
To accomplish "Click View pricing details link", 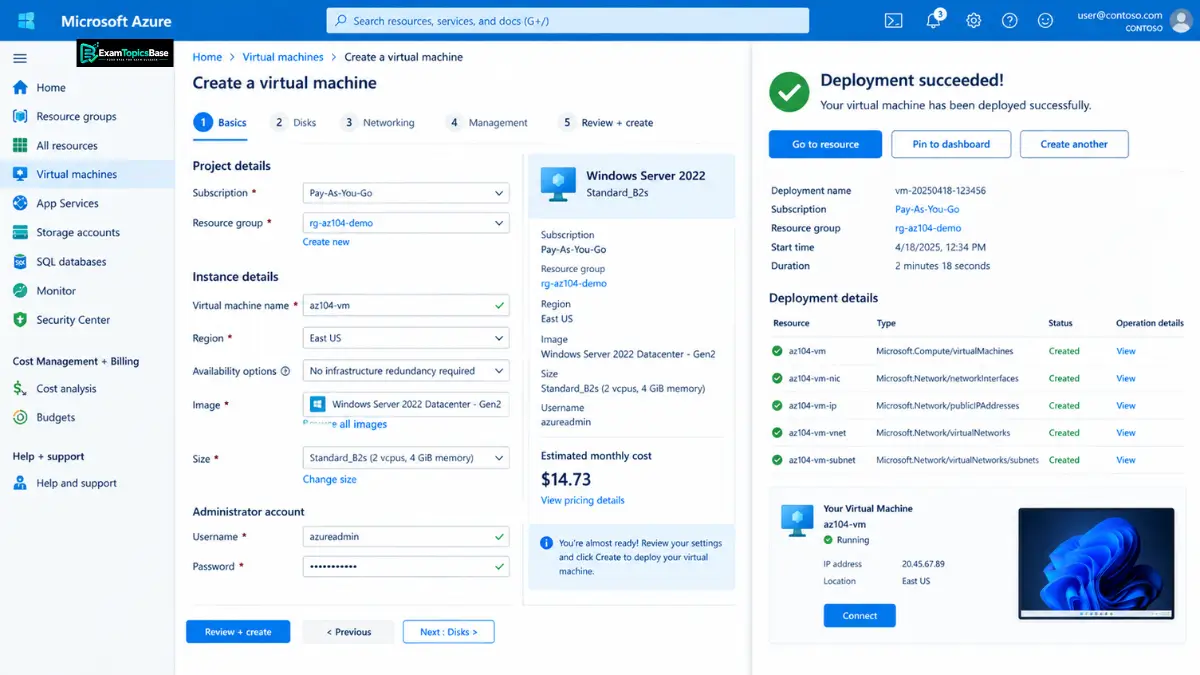I will (582, 500).
